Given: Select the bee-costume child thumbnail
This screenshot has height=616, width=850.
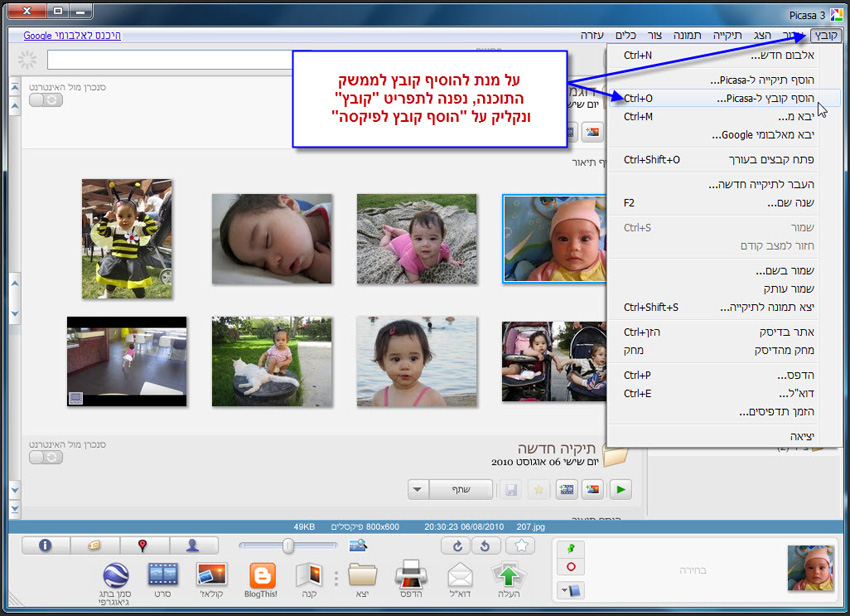Looking at the screenshot, I should pyautogui.click(x=127, y=239).
